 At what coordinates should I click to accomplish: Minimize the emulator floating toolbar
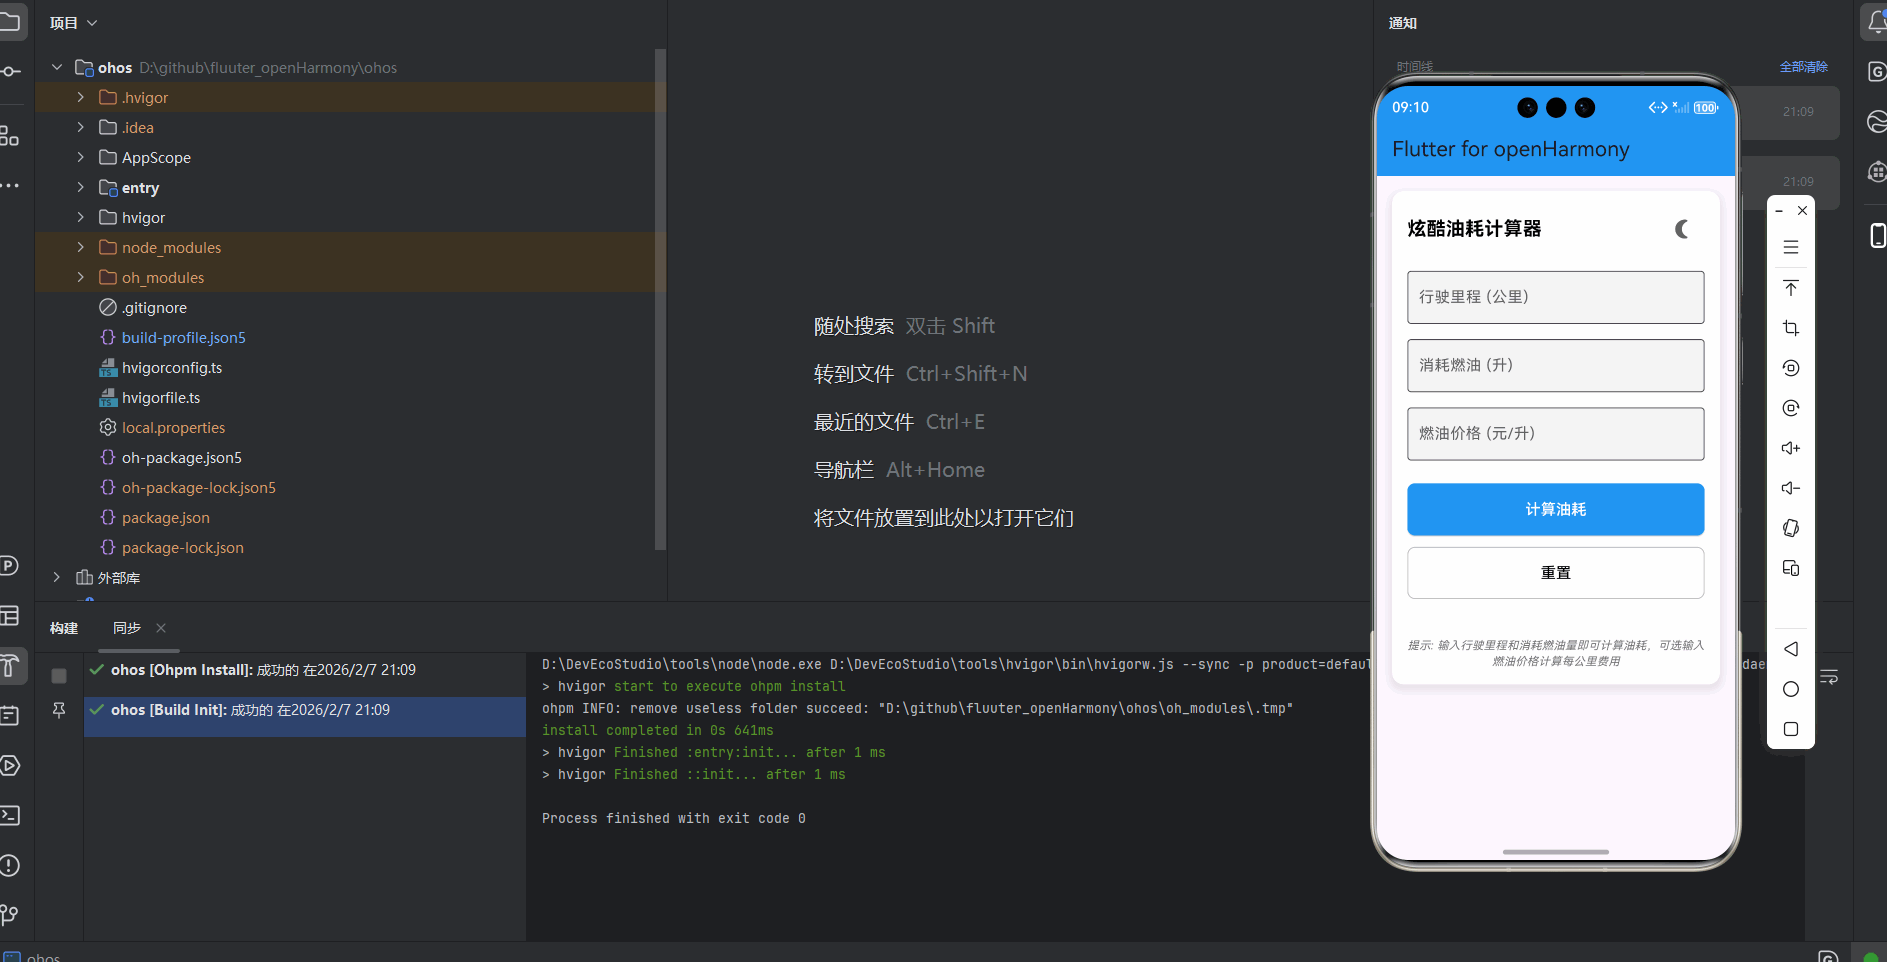click(1779, 211)
